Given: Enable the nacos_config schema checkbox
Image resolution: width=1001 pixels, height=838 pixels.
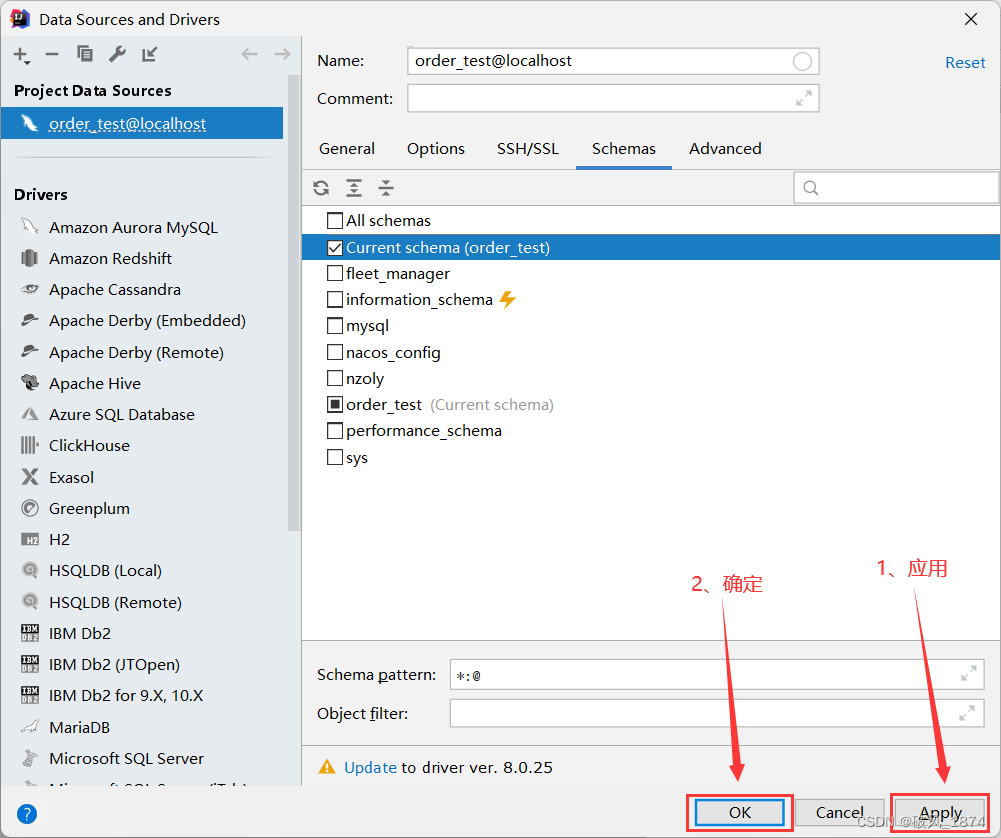Looking at the screenshot, I should [335, 352].
